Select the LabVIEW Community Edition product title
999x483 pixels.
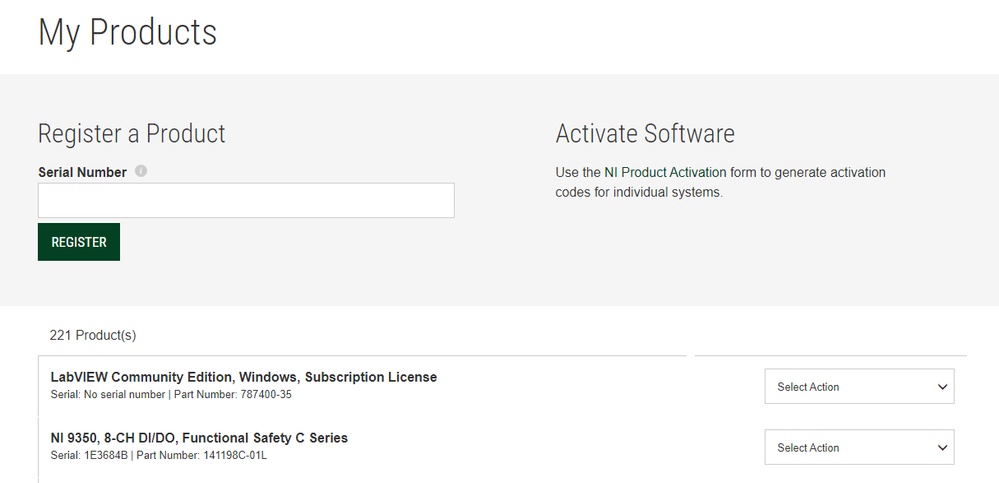(243, 377)
